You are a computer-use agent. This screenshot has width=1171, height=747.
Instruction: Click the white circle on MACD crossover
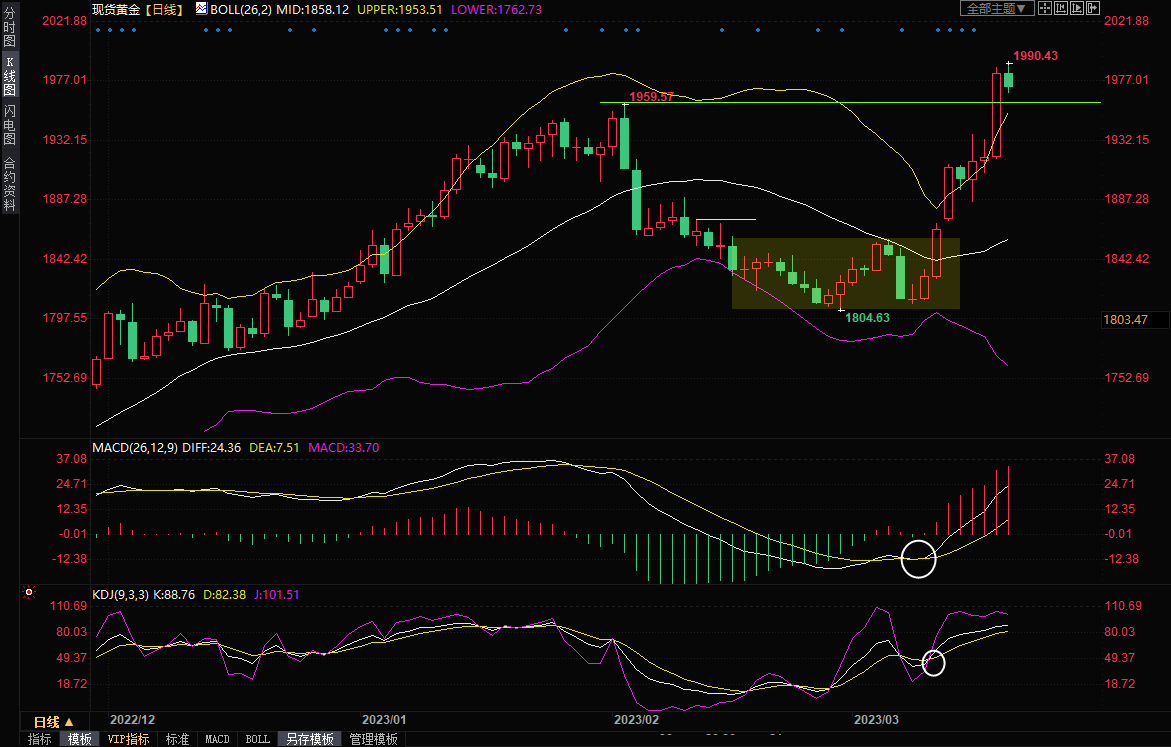point(918,559)
